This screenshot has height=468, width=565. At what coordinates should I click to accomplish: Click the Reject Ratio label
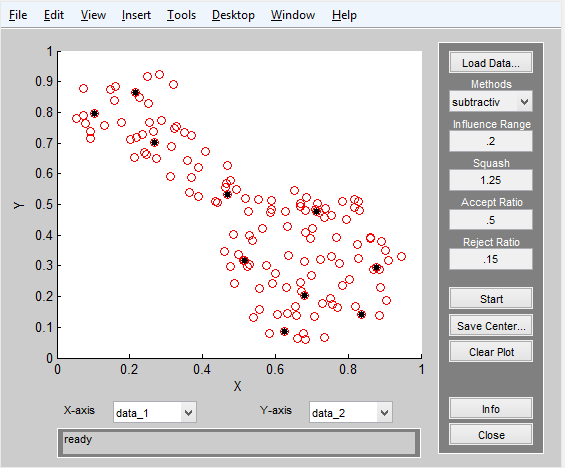[491, 242]
